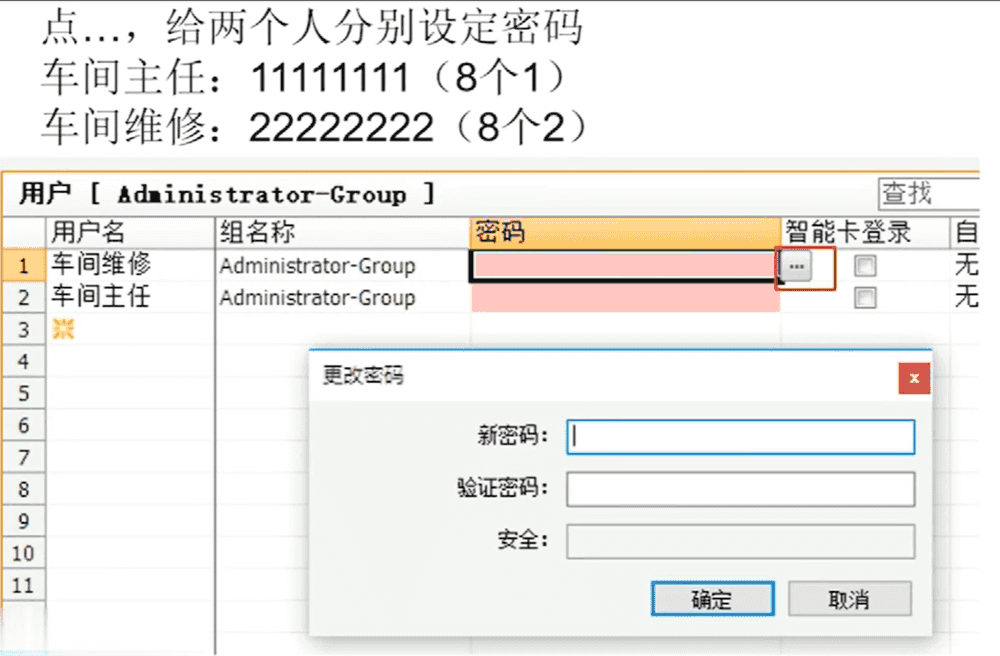
Task: Click the 车间主任 username cell
Action: [x=131, y=298]
